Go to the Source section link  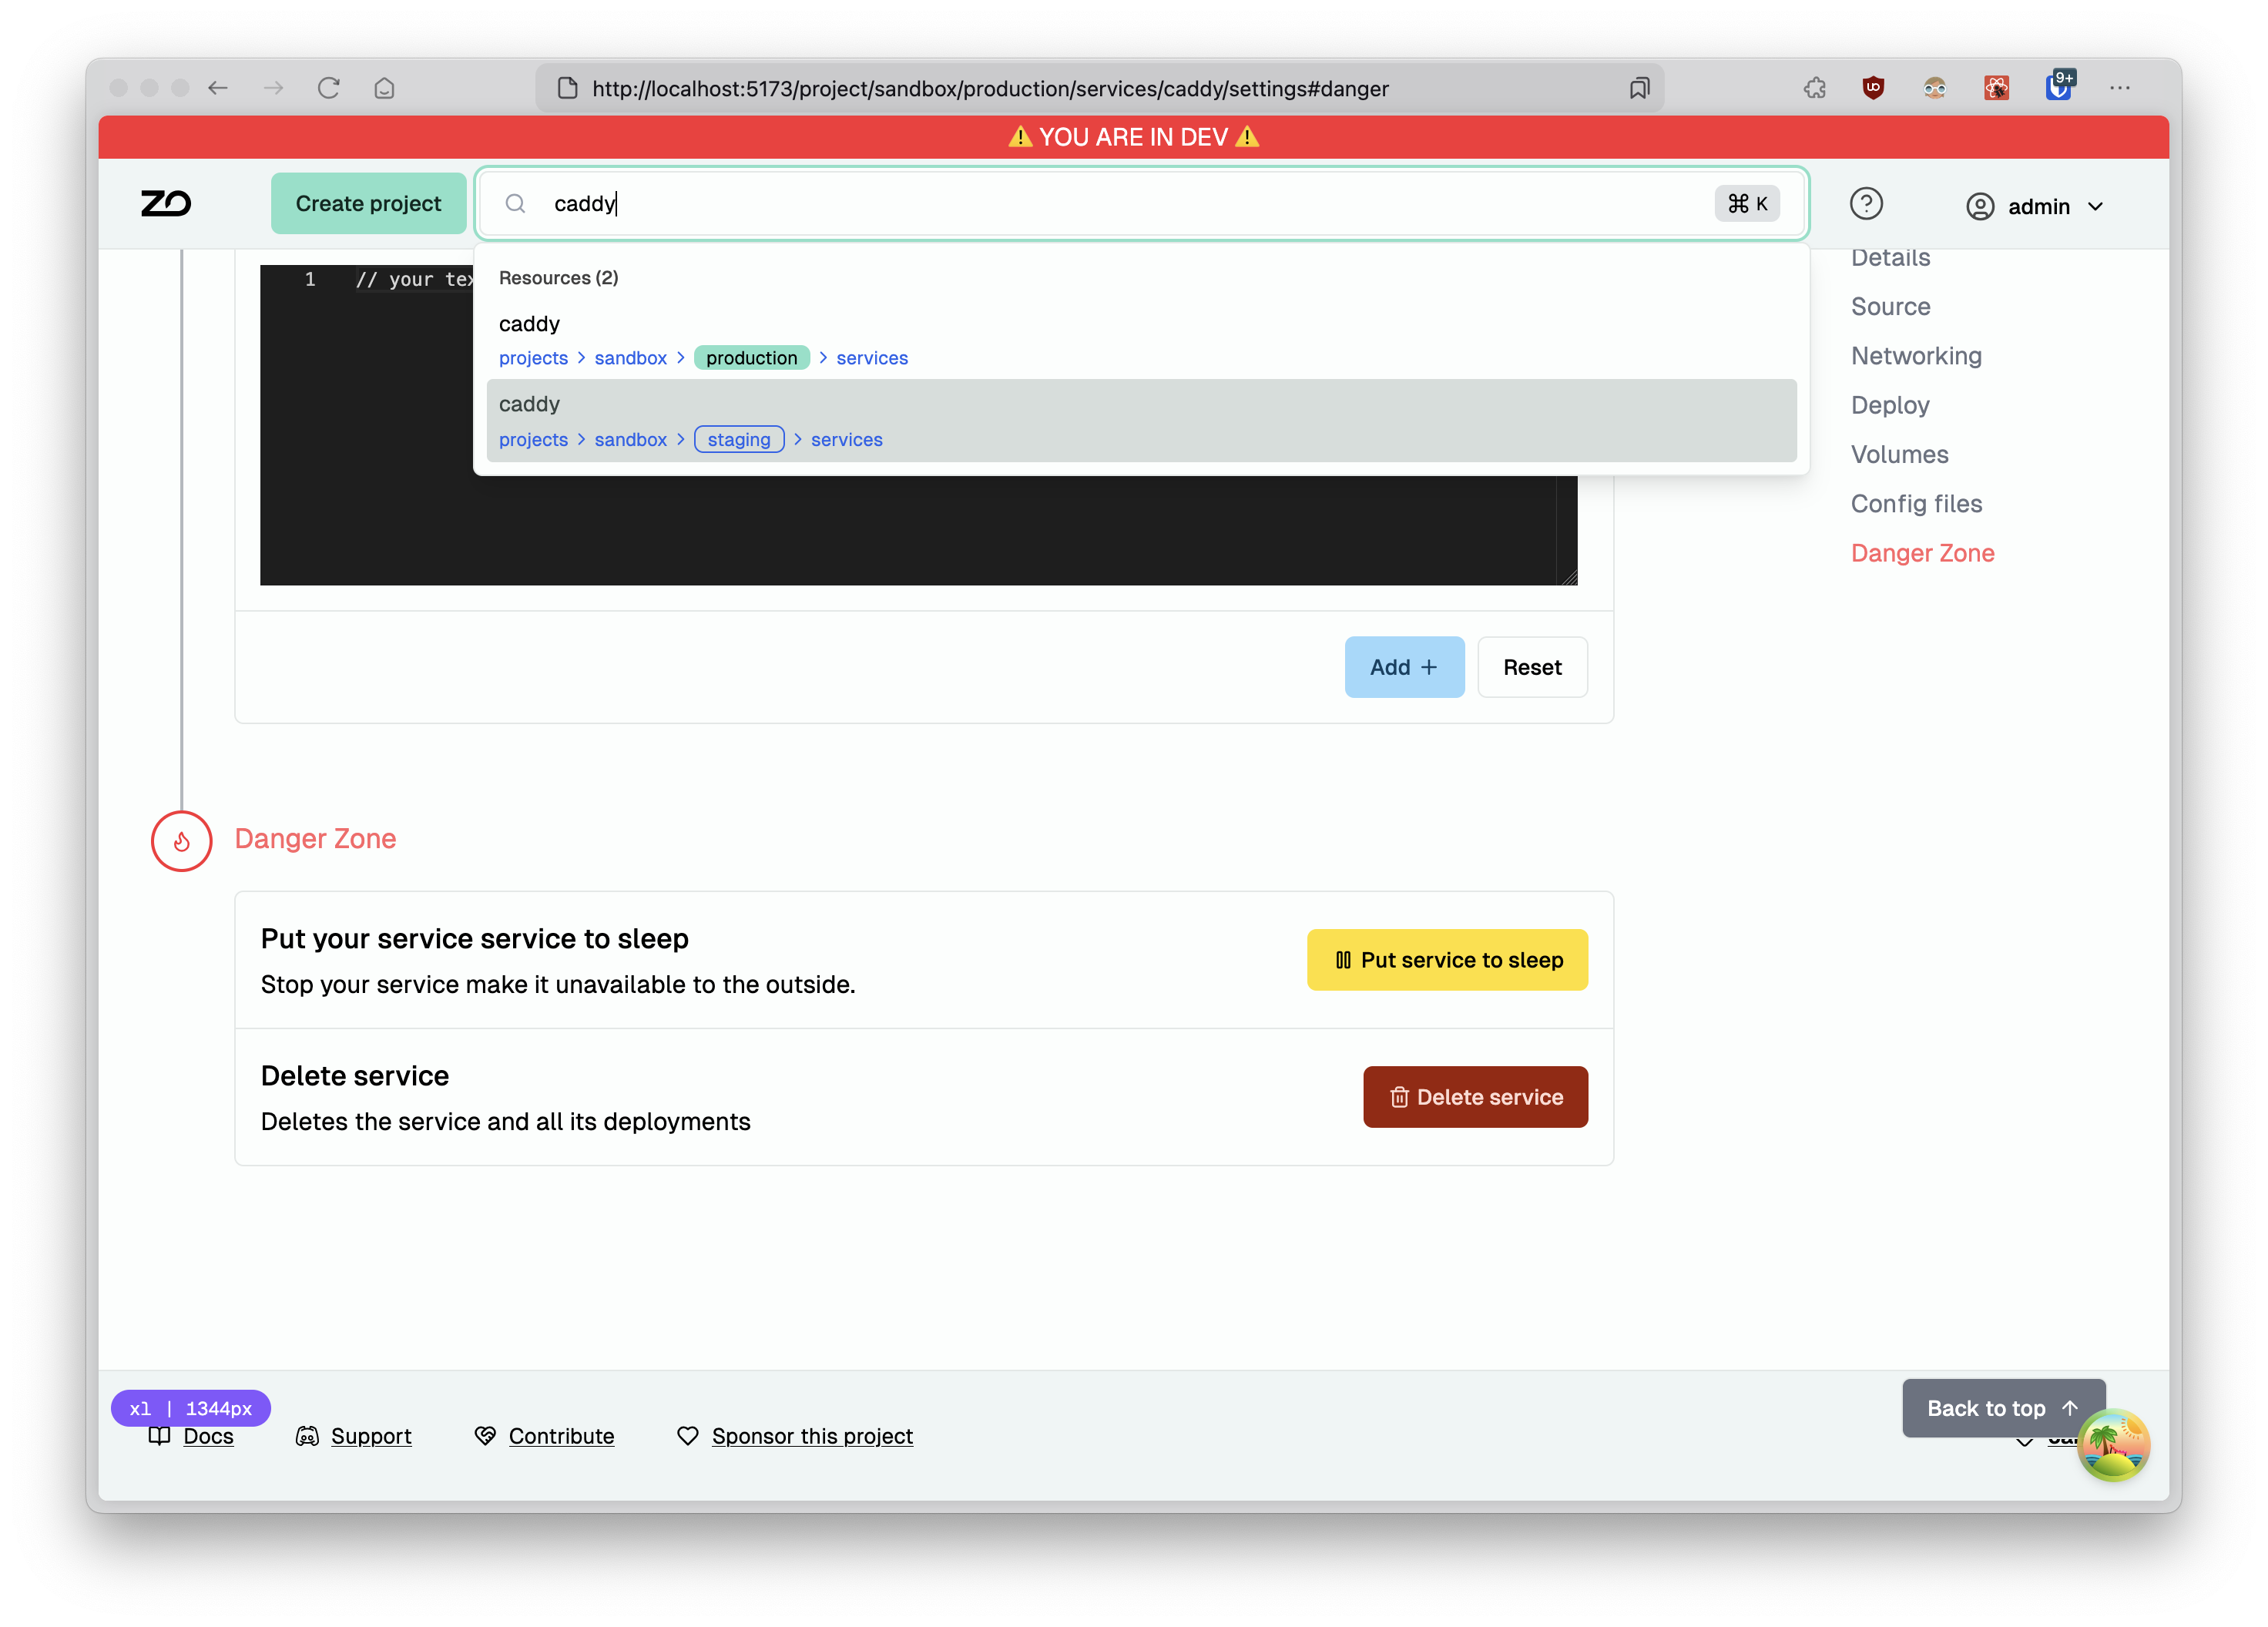click(1890, 307)
